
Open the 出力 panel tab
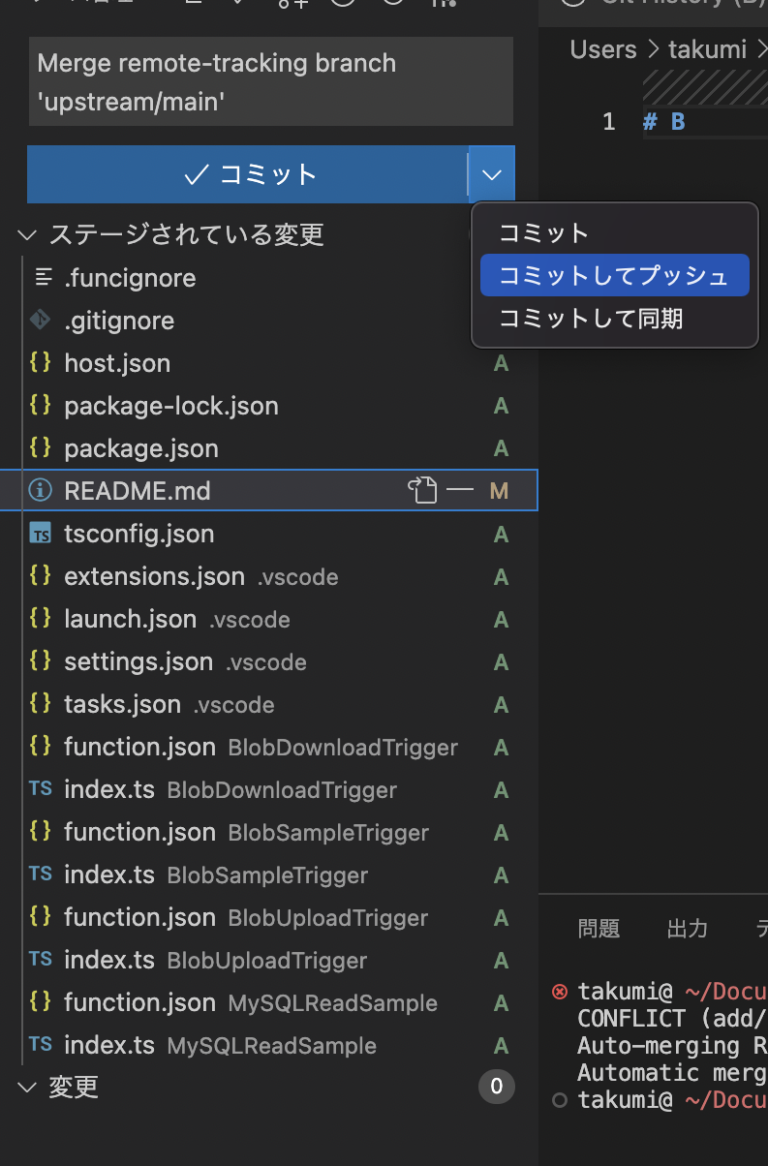coord(687,929)
